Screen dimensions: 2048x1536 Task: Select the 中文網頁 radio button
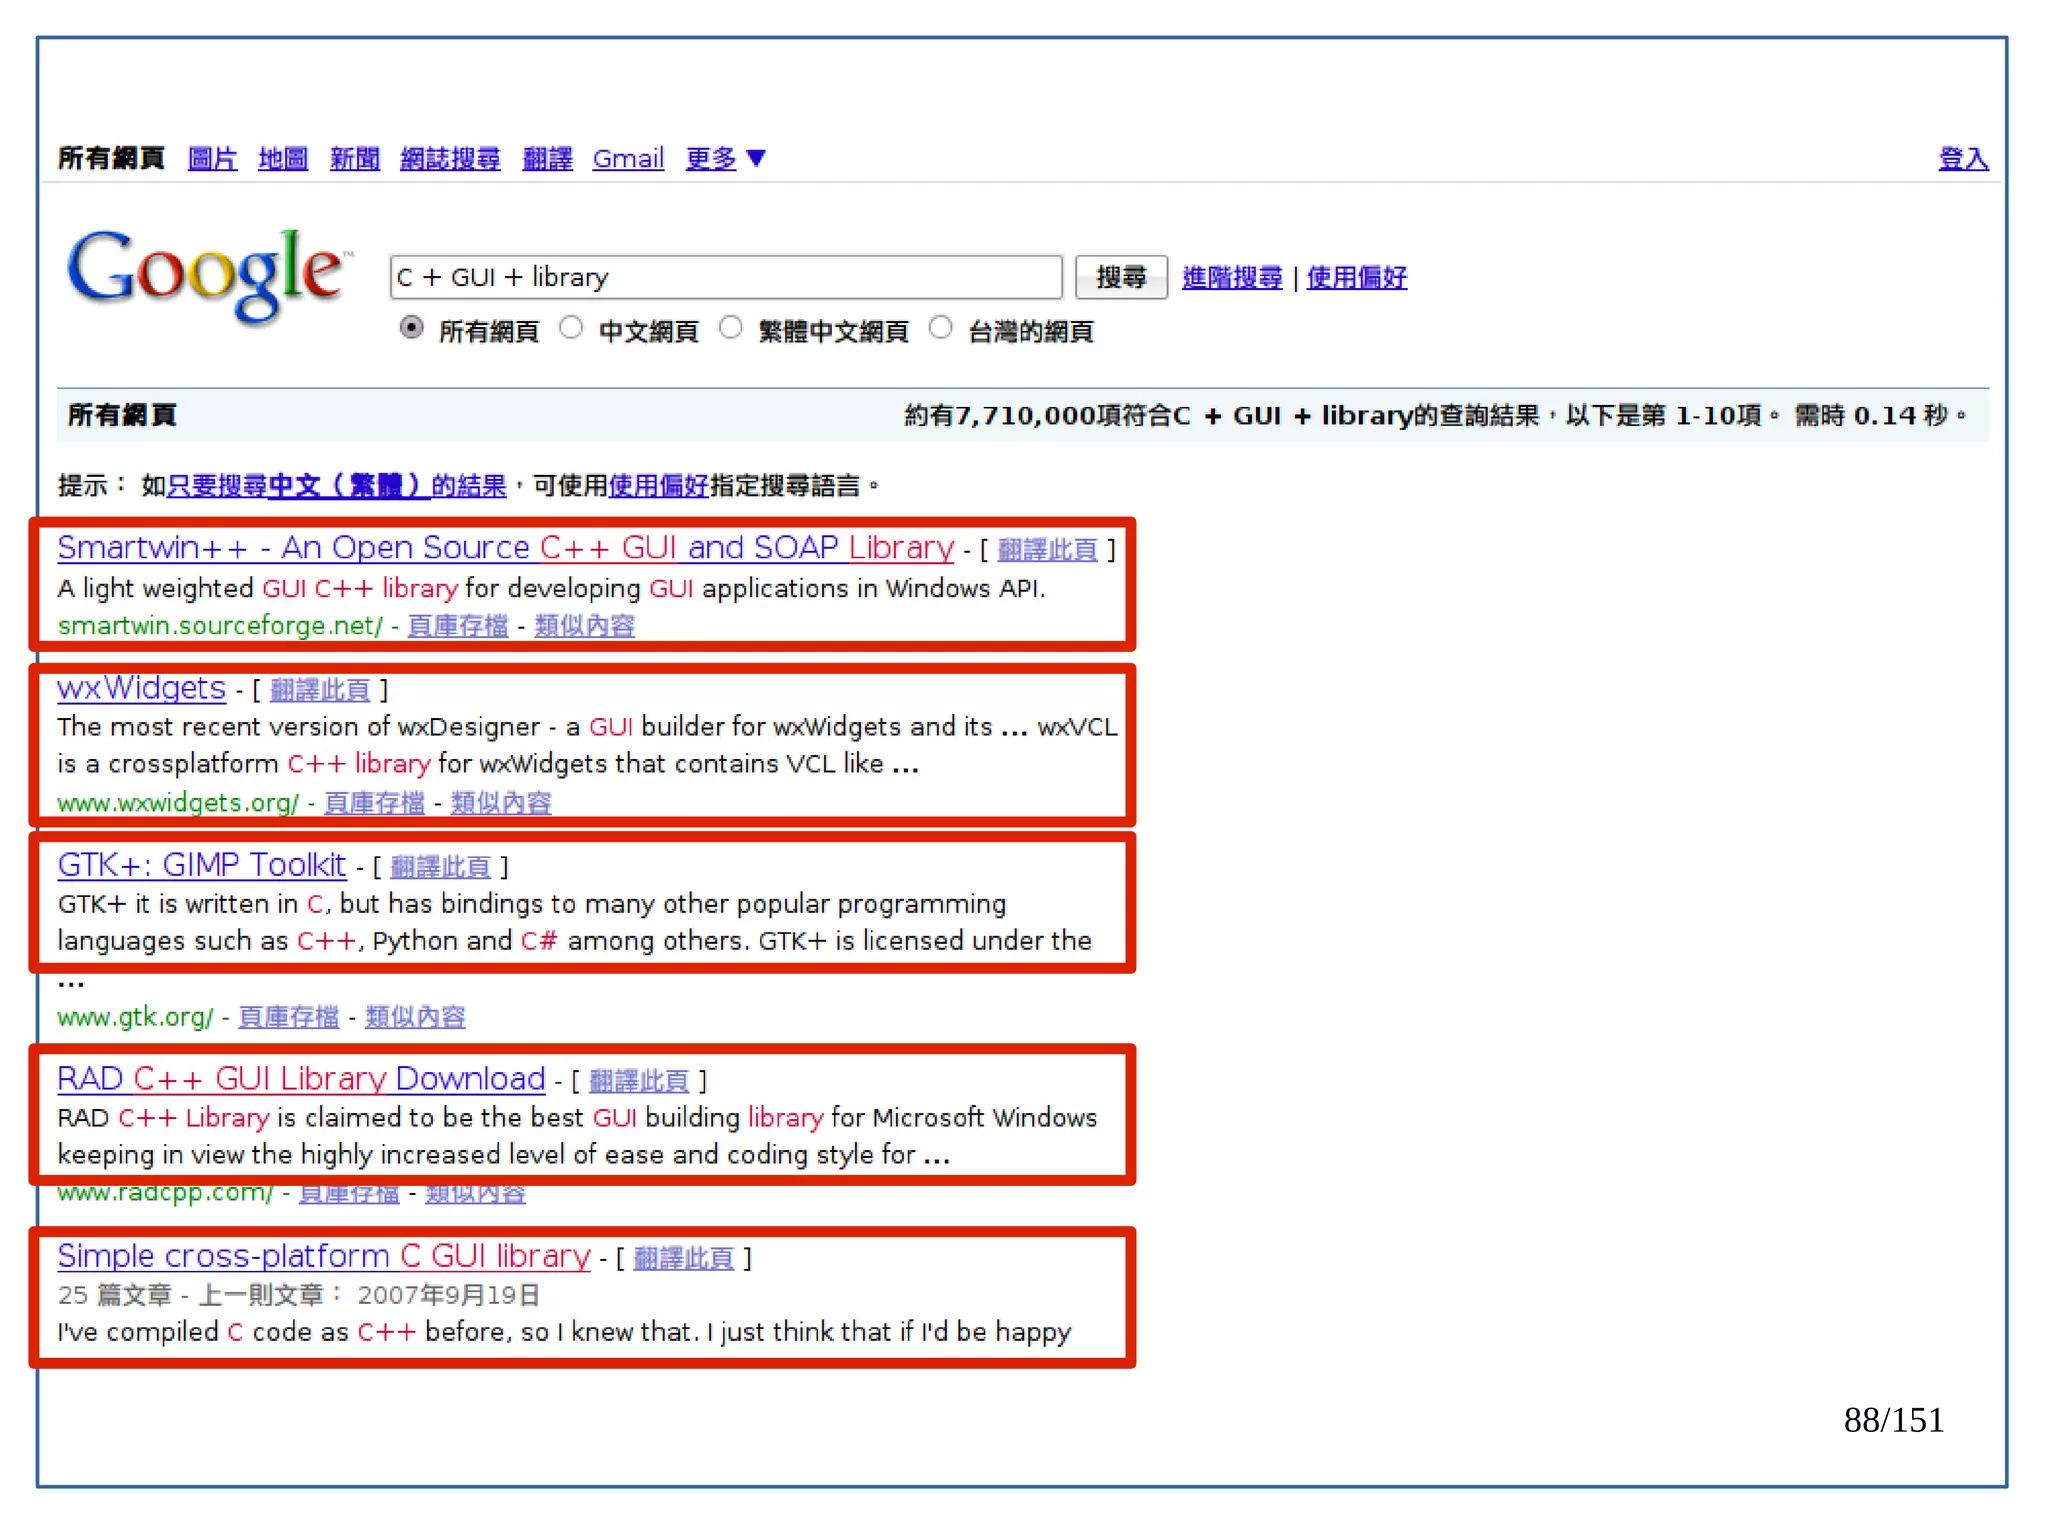571,328
